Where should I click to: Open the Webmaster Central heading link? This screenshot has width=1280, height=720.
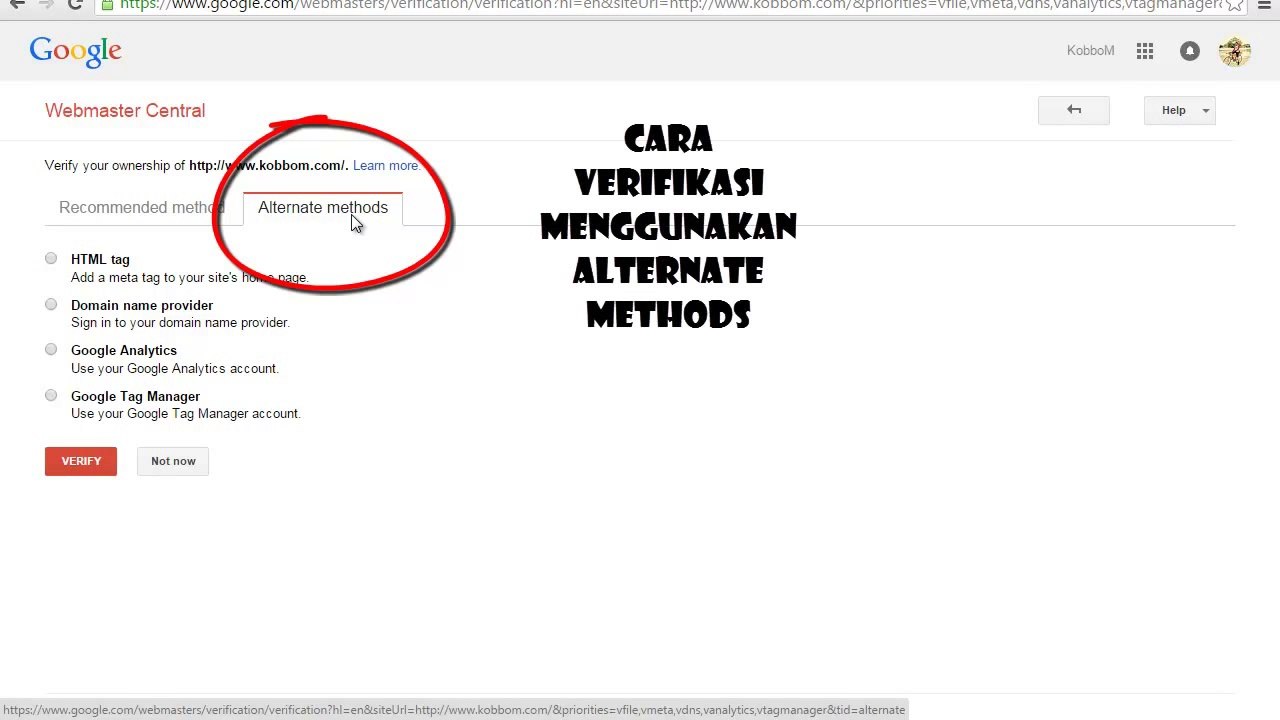pyautogui.click(x=125, y=111)
